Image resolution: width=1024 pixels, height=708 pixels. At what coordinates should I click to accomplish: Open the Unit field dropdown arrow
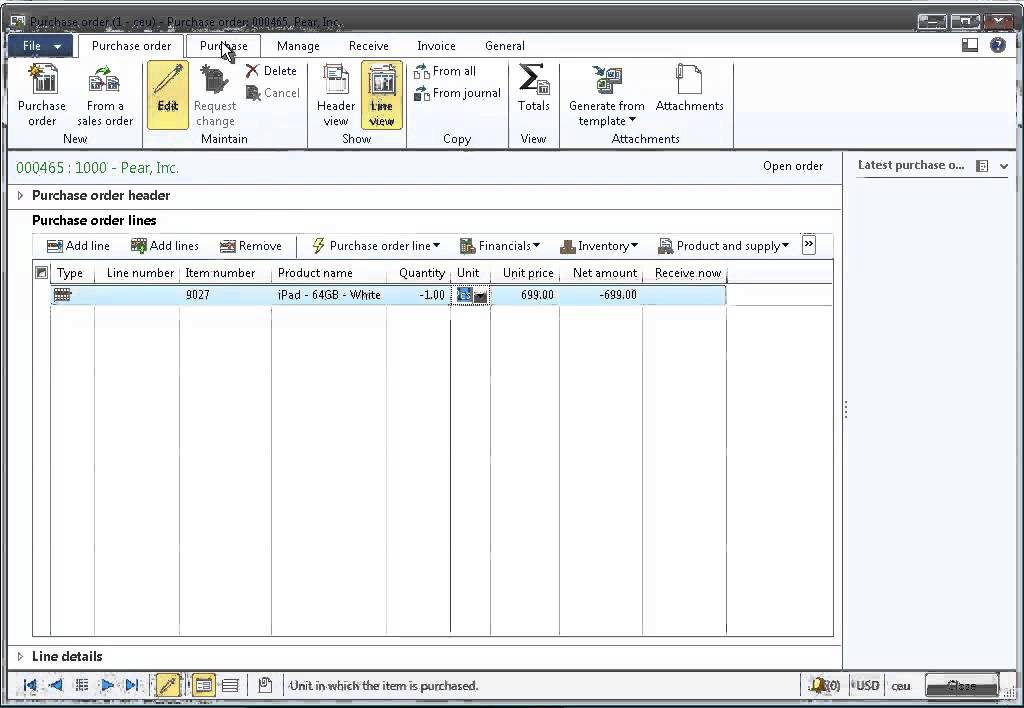click(x=480, y=296)
